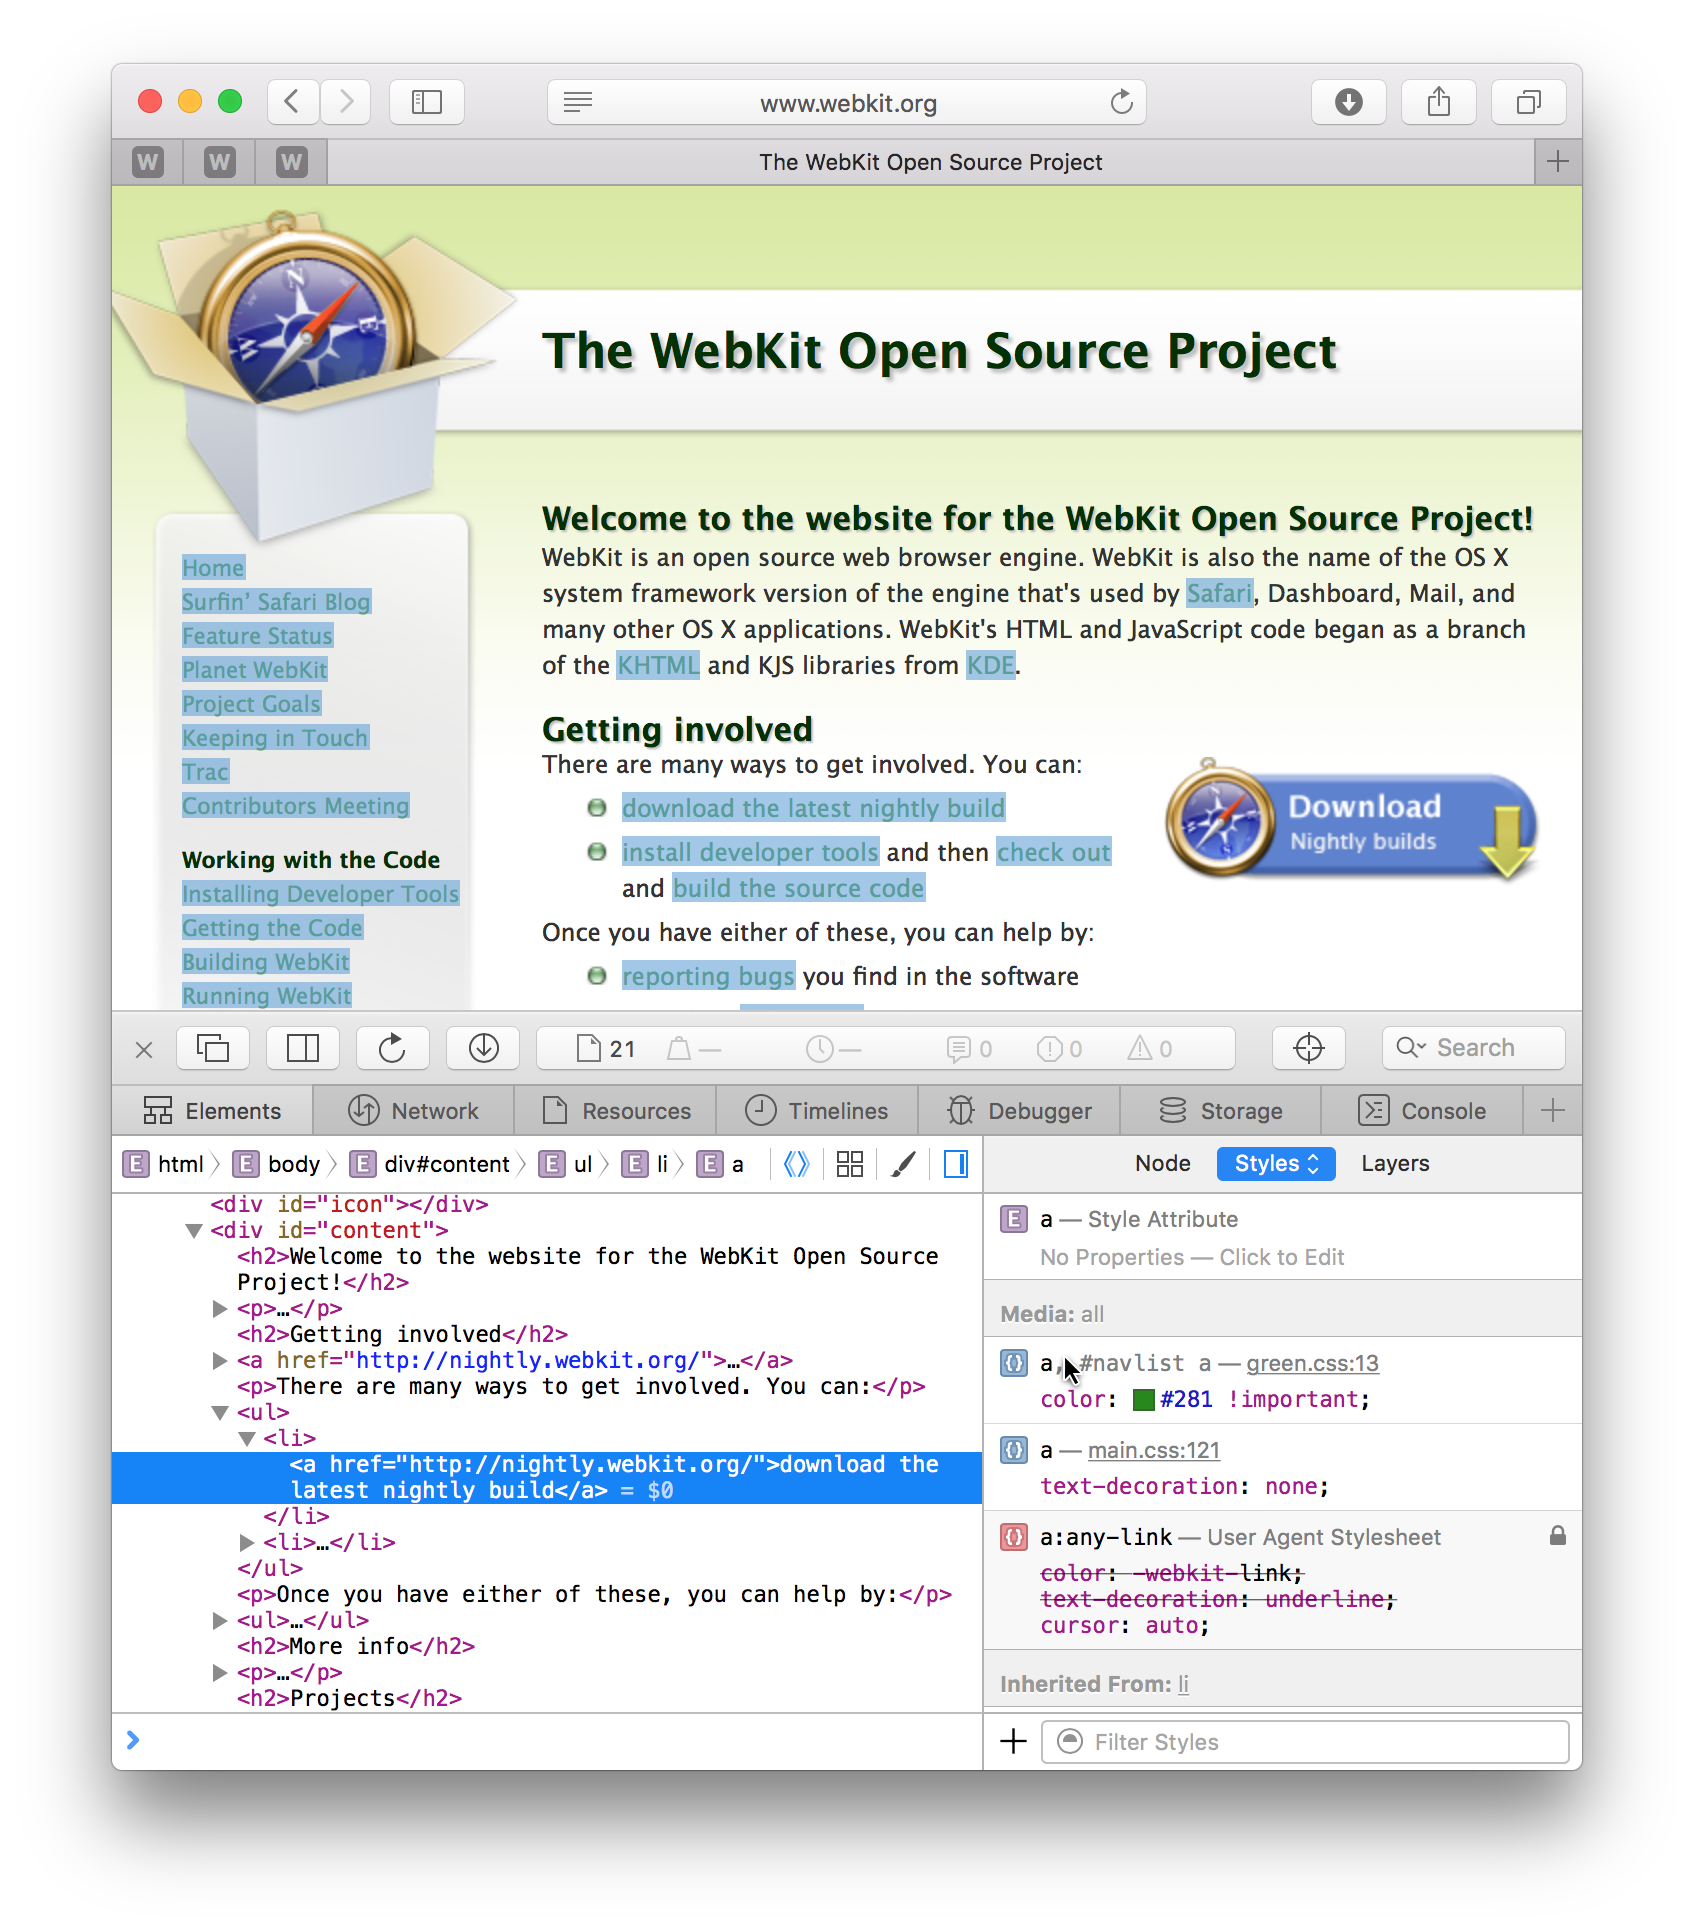
Task: Reload the page from the inspector toolbar
Action: (393, 1048)
